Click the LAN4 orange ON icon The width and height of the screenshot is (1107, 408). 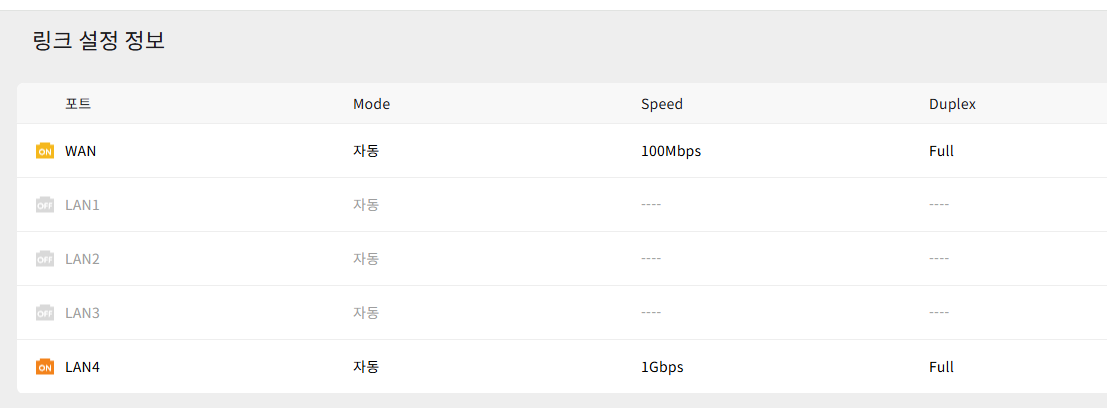tap(44, 367)
